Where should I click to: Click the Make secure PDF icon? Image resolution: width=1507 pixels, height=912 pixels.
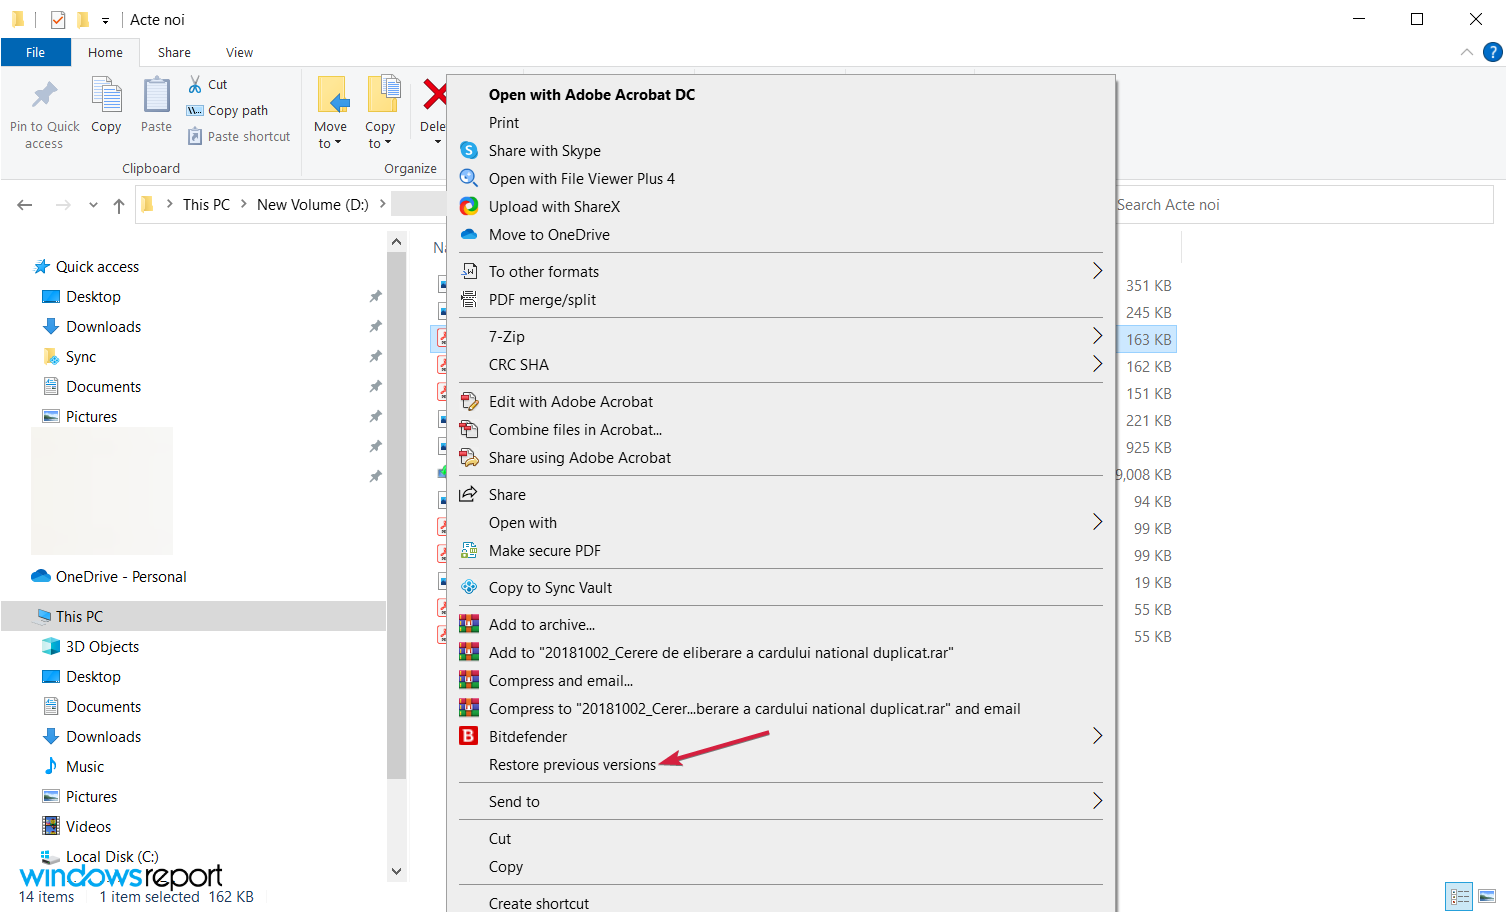(469, 551)
